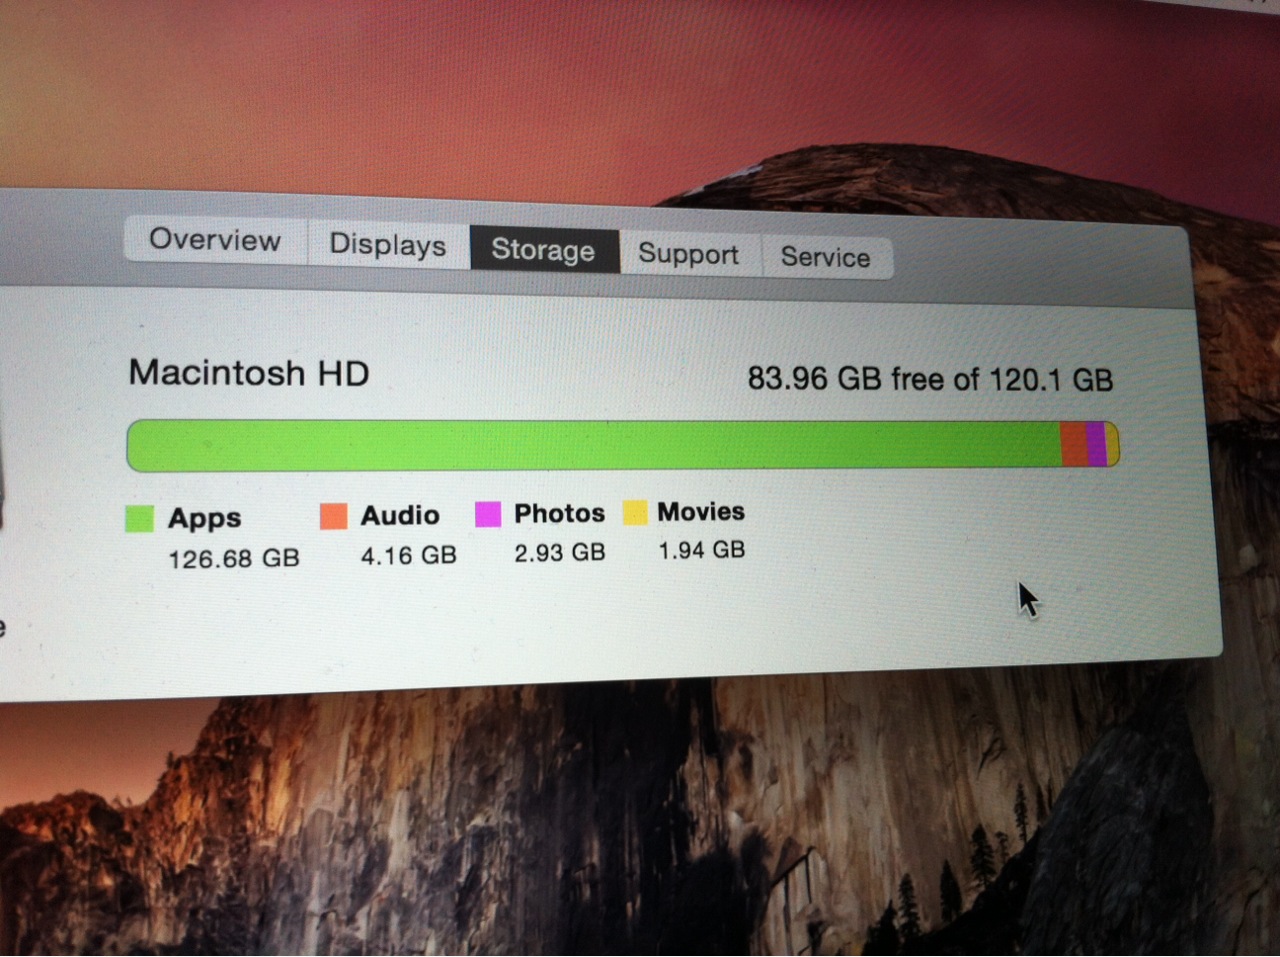Click the '126.68 GB' Apps value

pyautogui.click(x=234, y=558)
